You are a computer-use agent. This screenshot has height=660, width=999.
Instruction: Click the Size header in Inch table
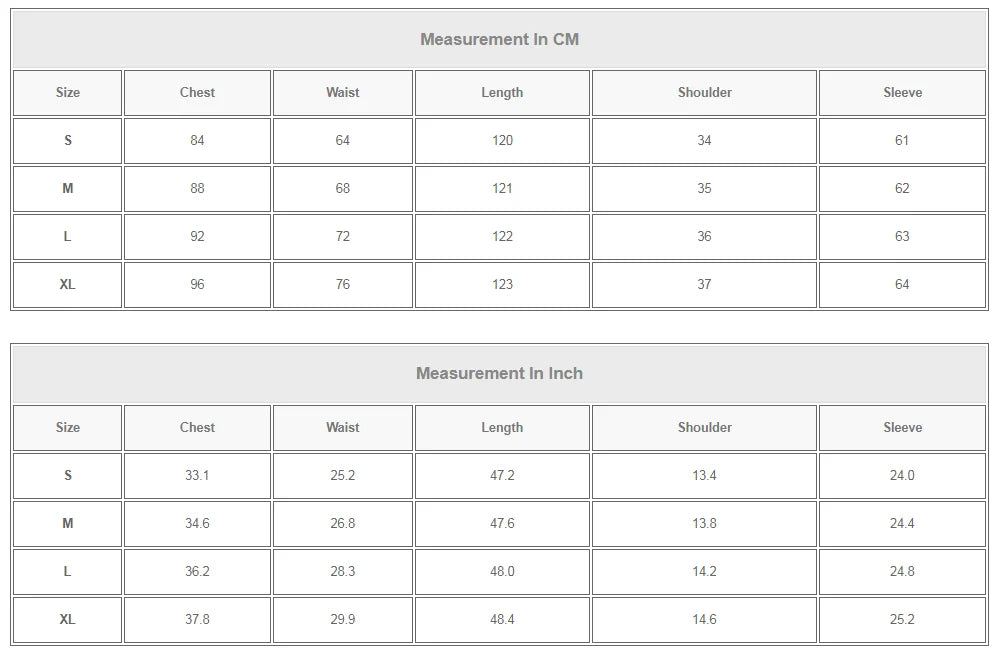pos(67,428)
